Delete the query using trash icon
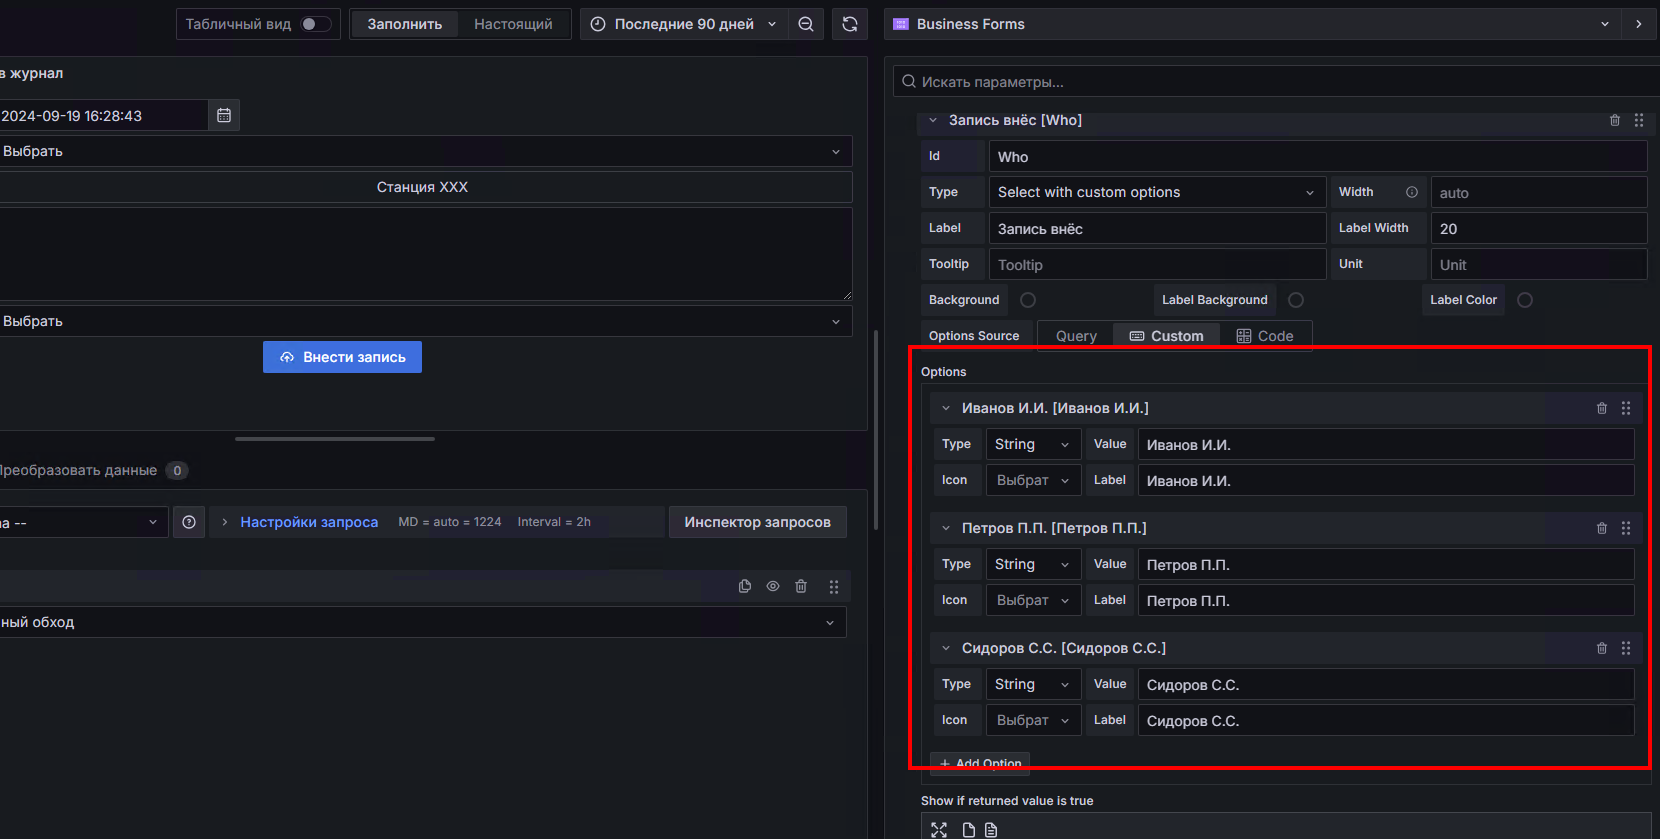 [801, 587]
